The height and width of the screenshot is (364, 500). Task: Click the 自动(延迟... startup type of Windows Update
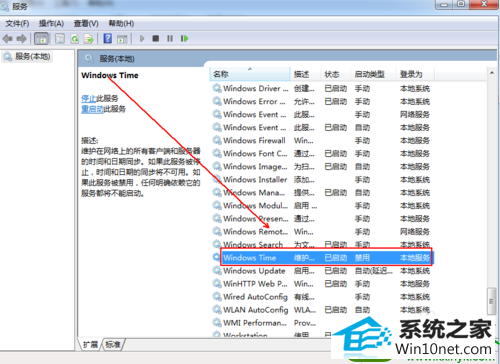coord(373,271)
